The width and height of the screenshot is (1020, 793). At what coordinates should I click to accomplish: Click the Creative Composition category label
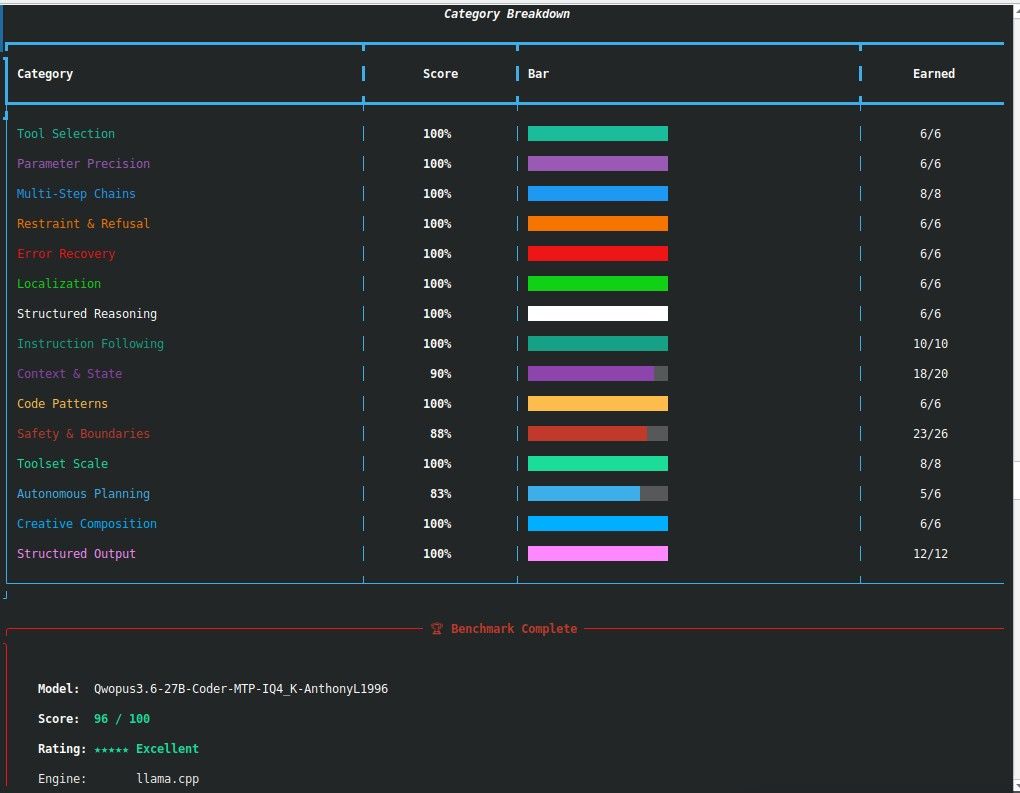click(87, 524)
